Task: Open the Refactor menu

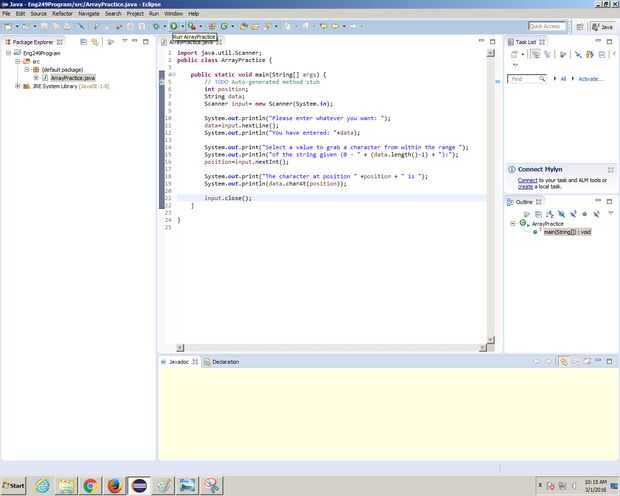Action: (x=62, y=13)
